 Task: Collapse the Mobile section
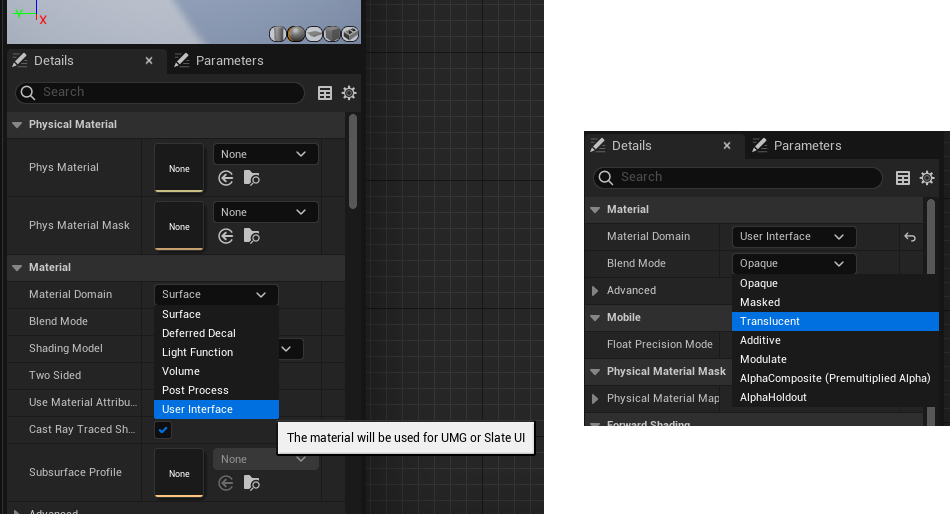click(x=596, y=318)
